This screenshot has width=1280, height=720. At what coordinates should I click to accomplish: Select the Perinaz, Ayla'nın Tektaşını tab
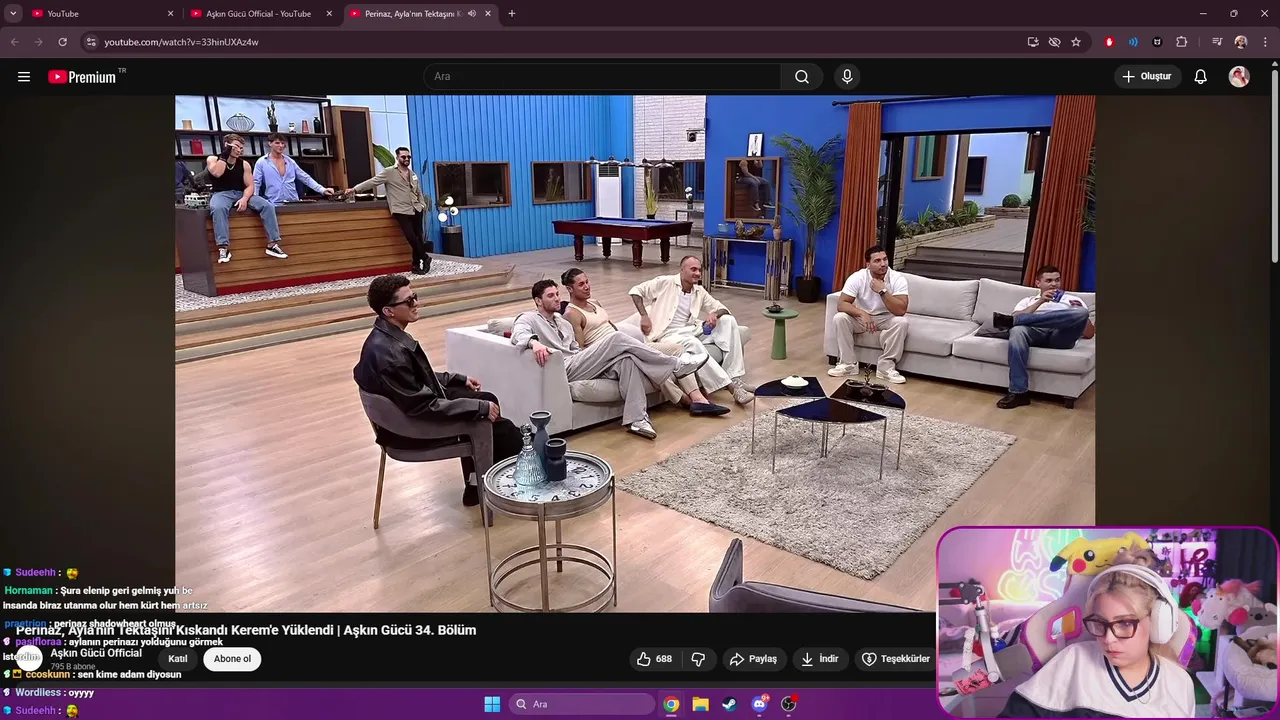[x=421, y=13]
